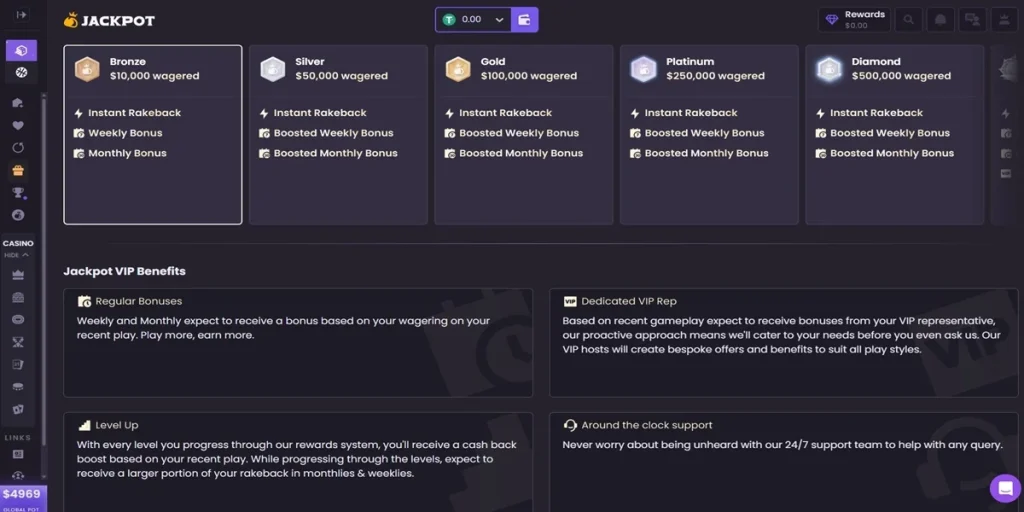Open favorites heart icon in sidebar
This screenshot has height=512, width=1024.
pyautogui.click(x=18, y=126)
